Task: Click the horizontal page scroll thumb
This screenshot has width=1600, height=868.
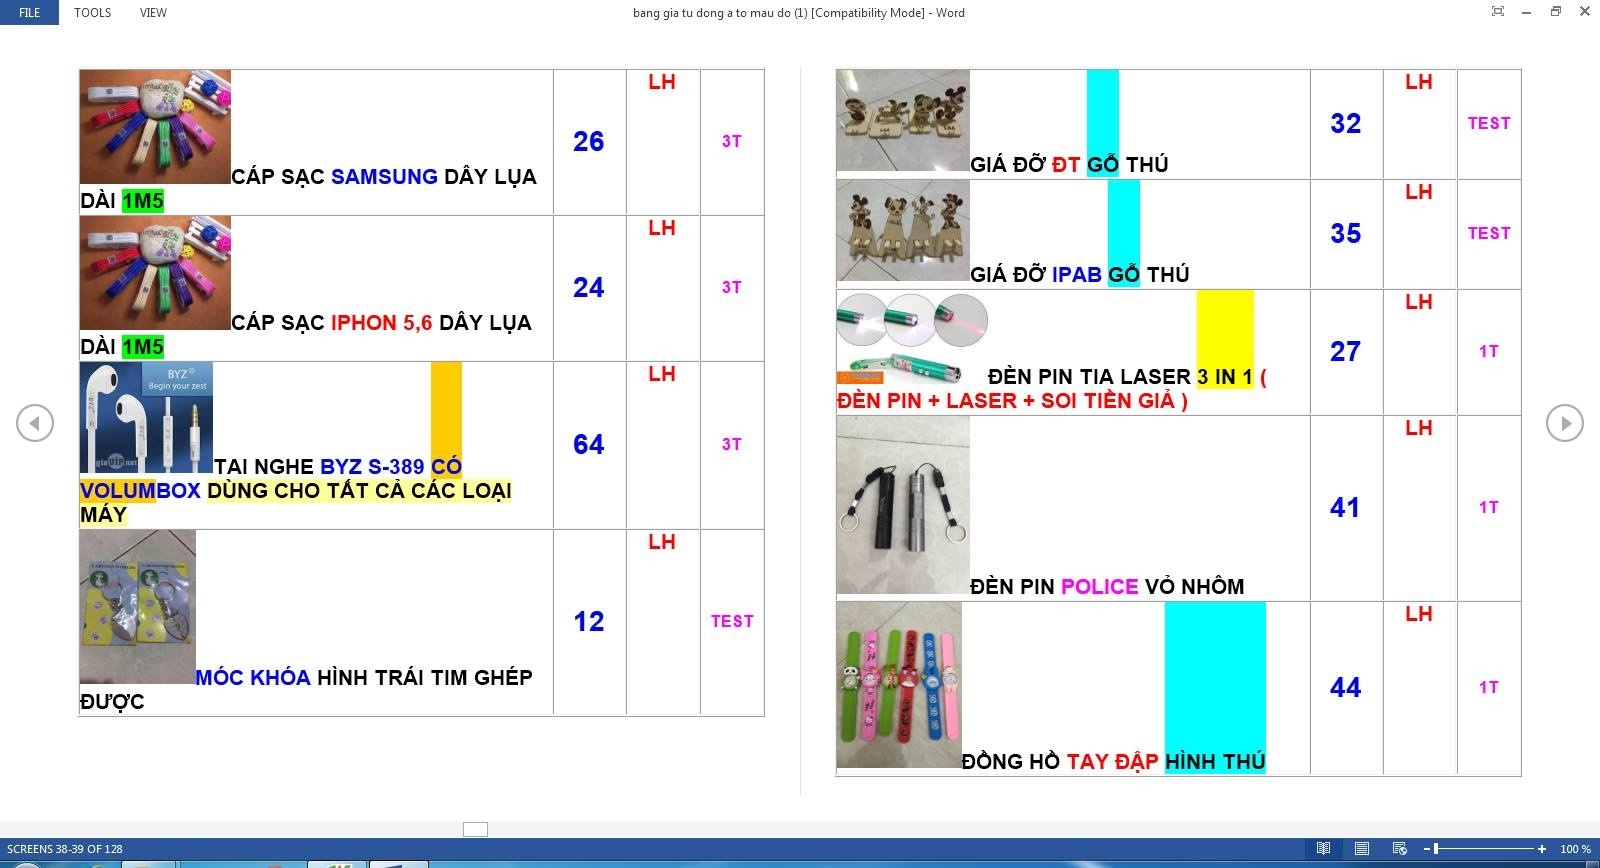Action: [475, 829]
